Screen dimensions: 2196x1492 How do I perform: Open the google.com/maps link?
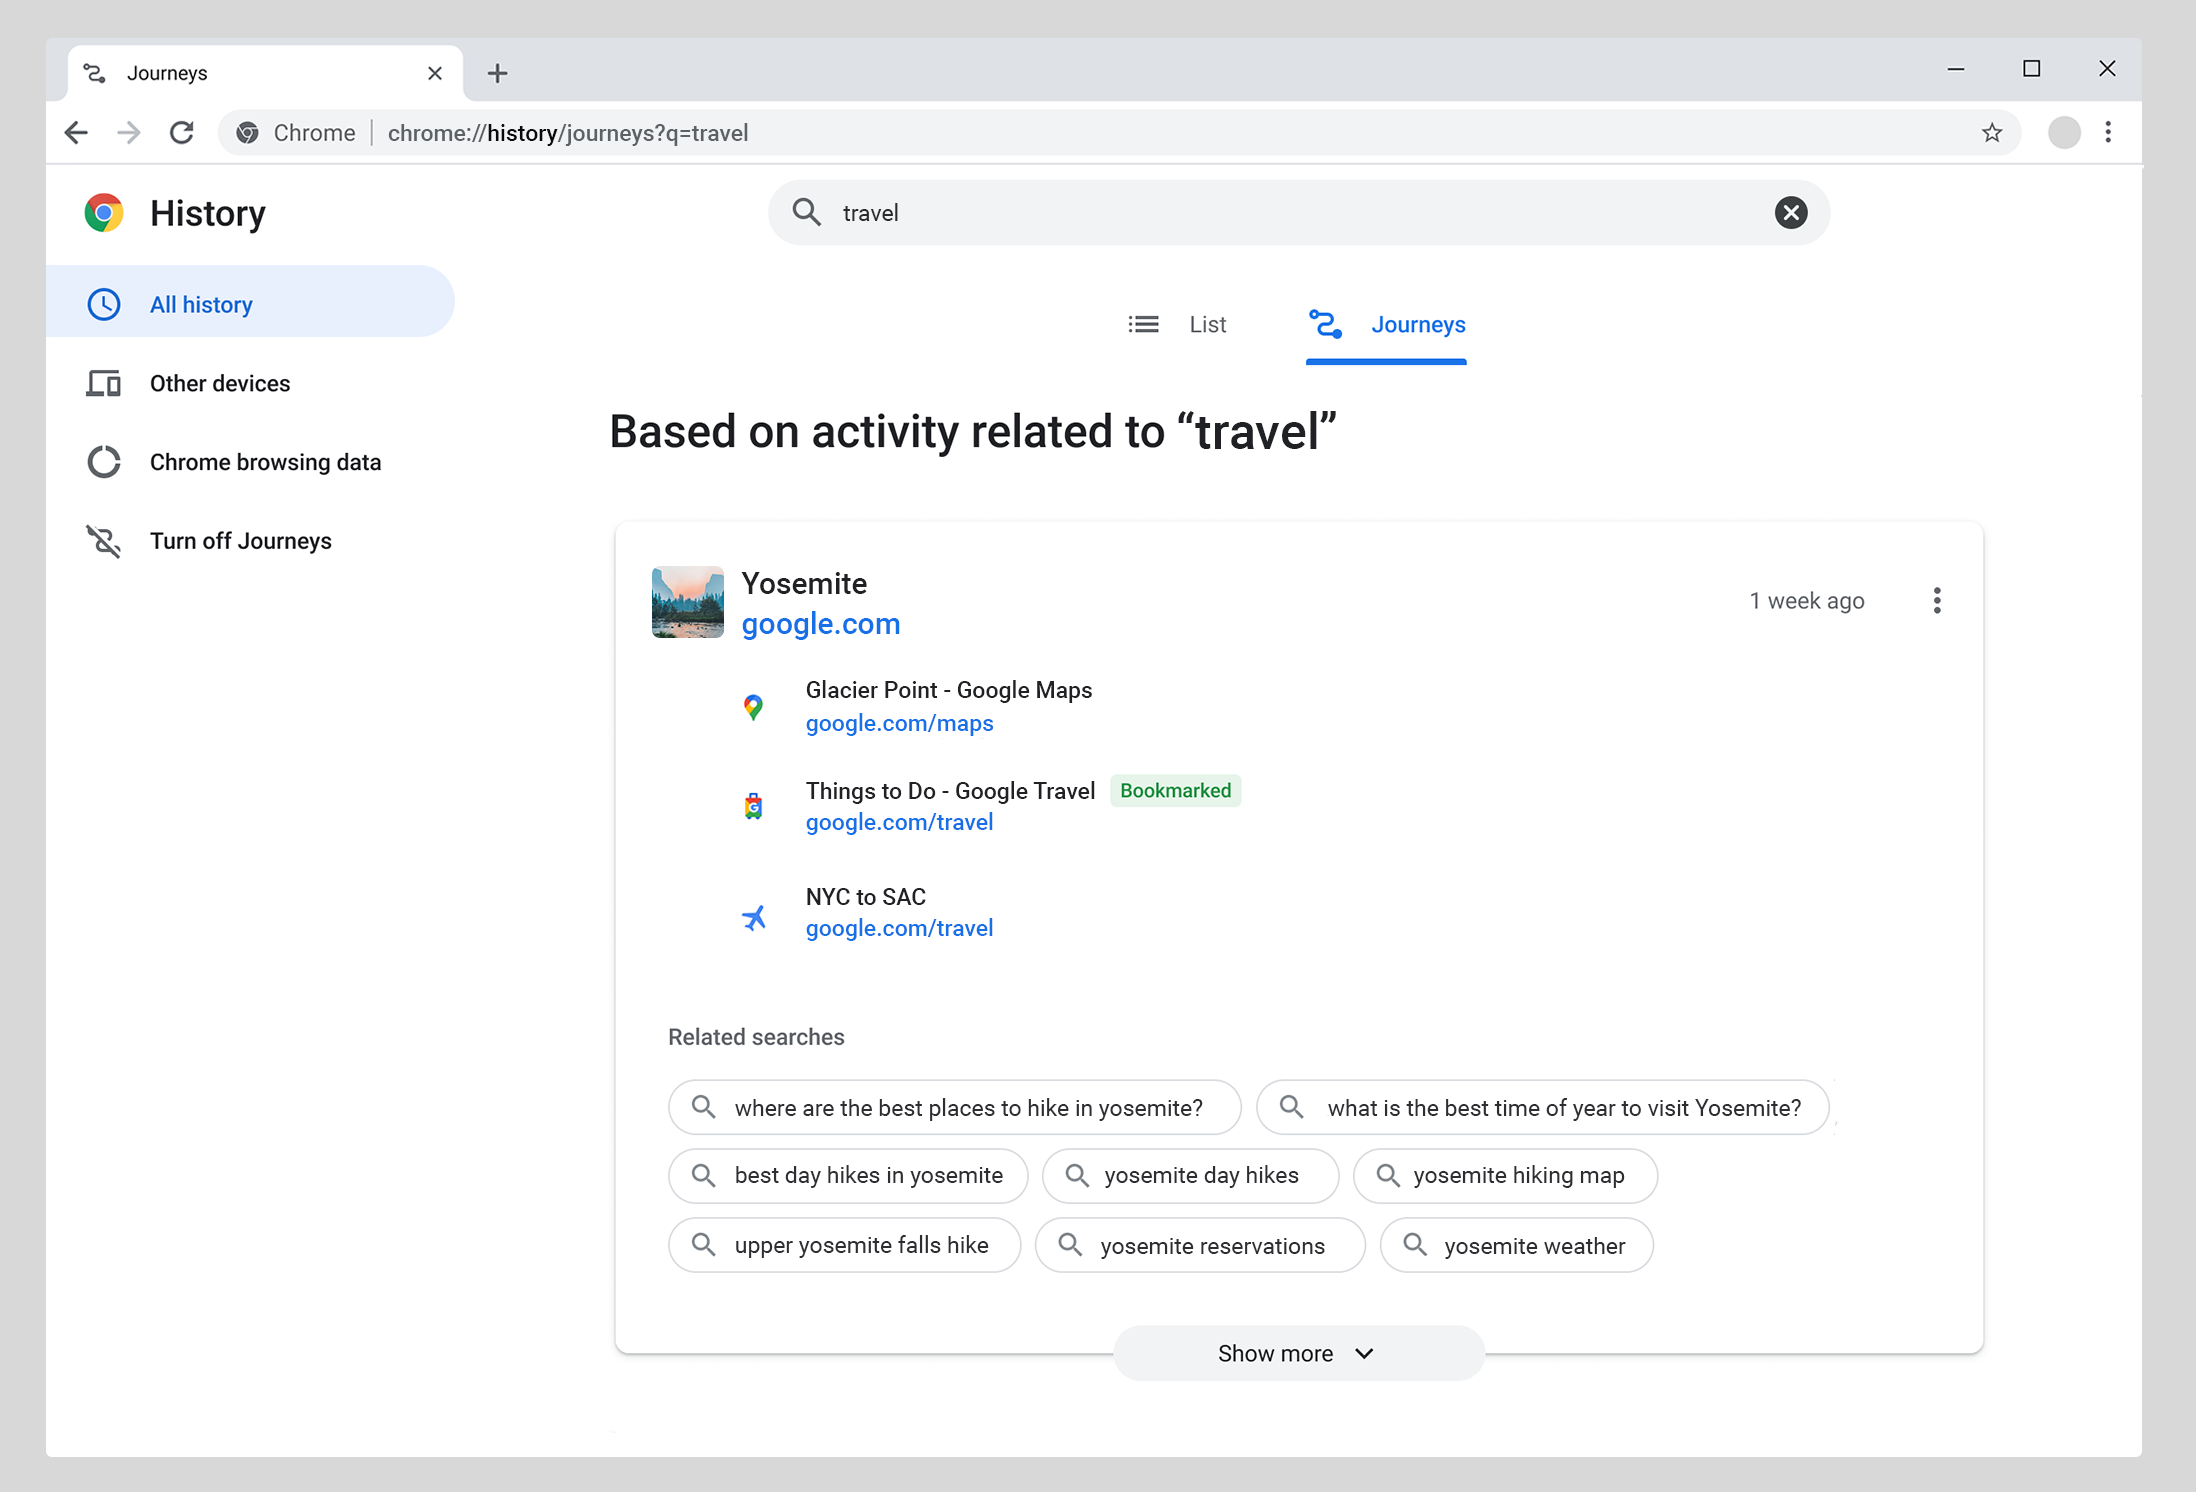(899, 723)
